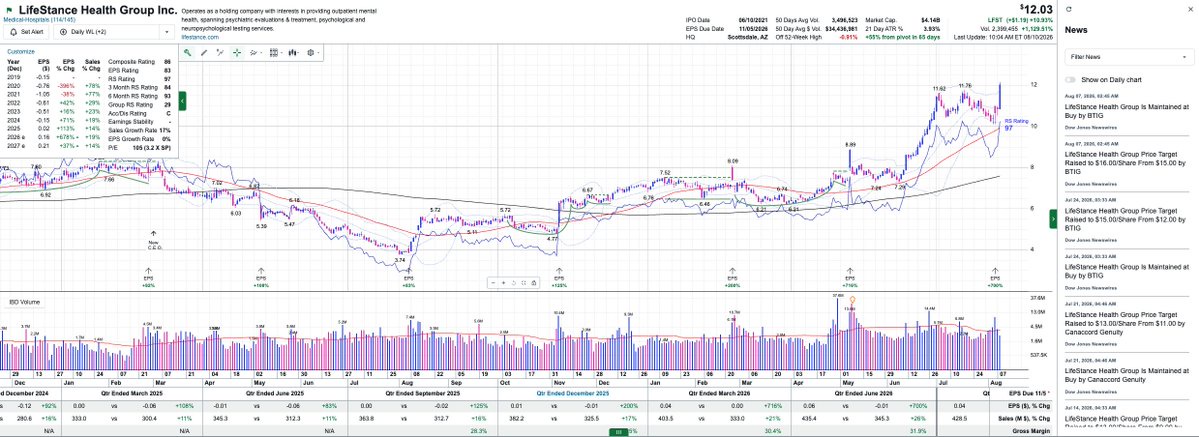Screen dimensions: 1199x437
Task: Open the EPS +83% earnings marker
Action: point(408,276)
